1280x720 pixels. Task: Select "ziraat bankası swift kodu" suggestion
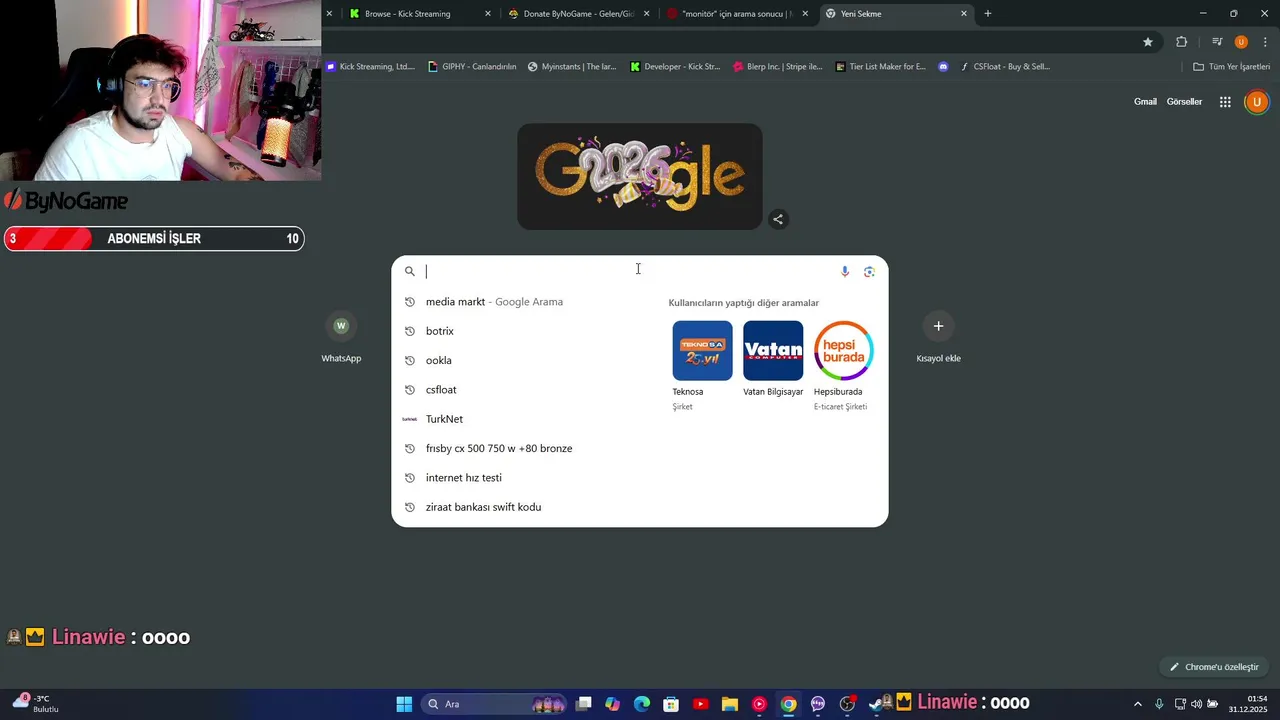coord(526,507)
